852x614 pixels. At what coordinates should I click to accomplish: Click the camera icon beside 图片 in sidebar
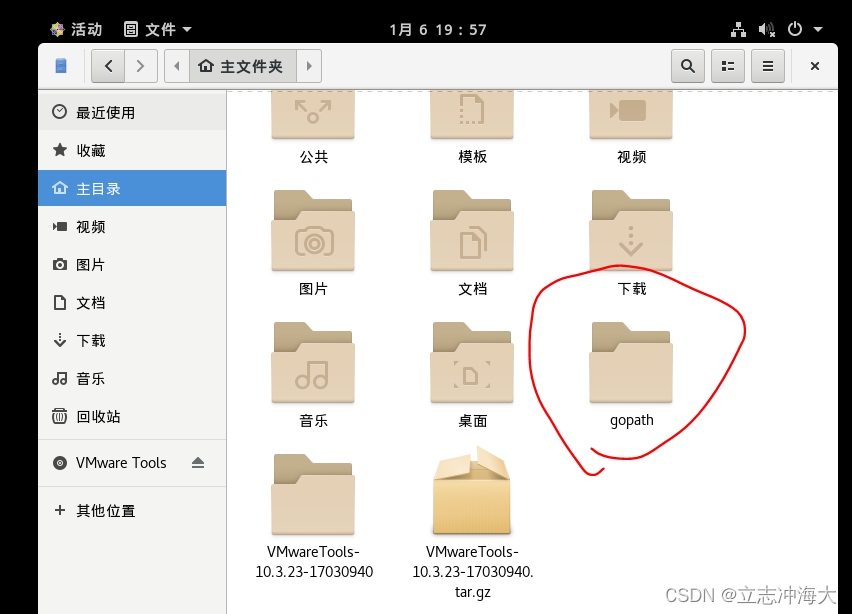point(60,265)
